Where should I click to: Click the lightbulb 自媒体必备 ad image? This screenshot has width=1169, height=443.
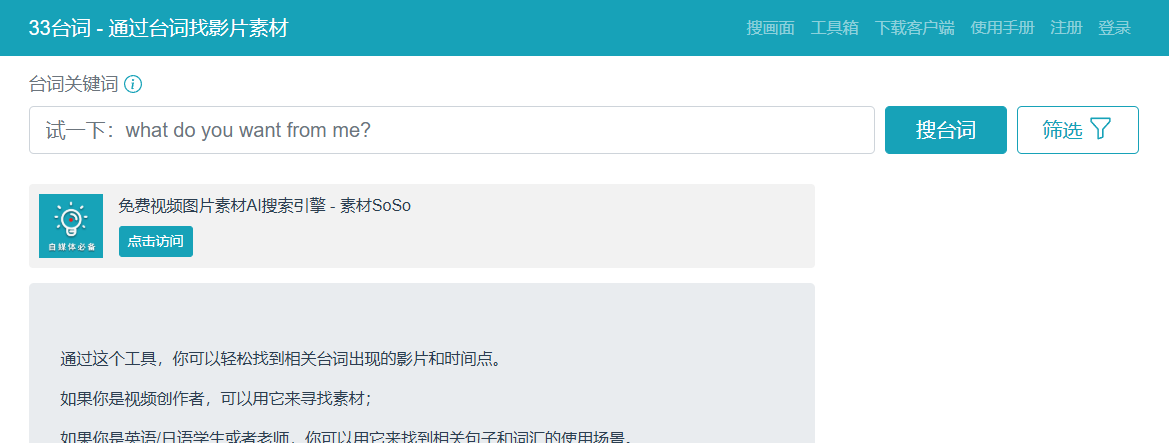pos(71,226)
